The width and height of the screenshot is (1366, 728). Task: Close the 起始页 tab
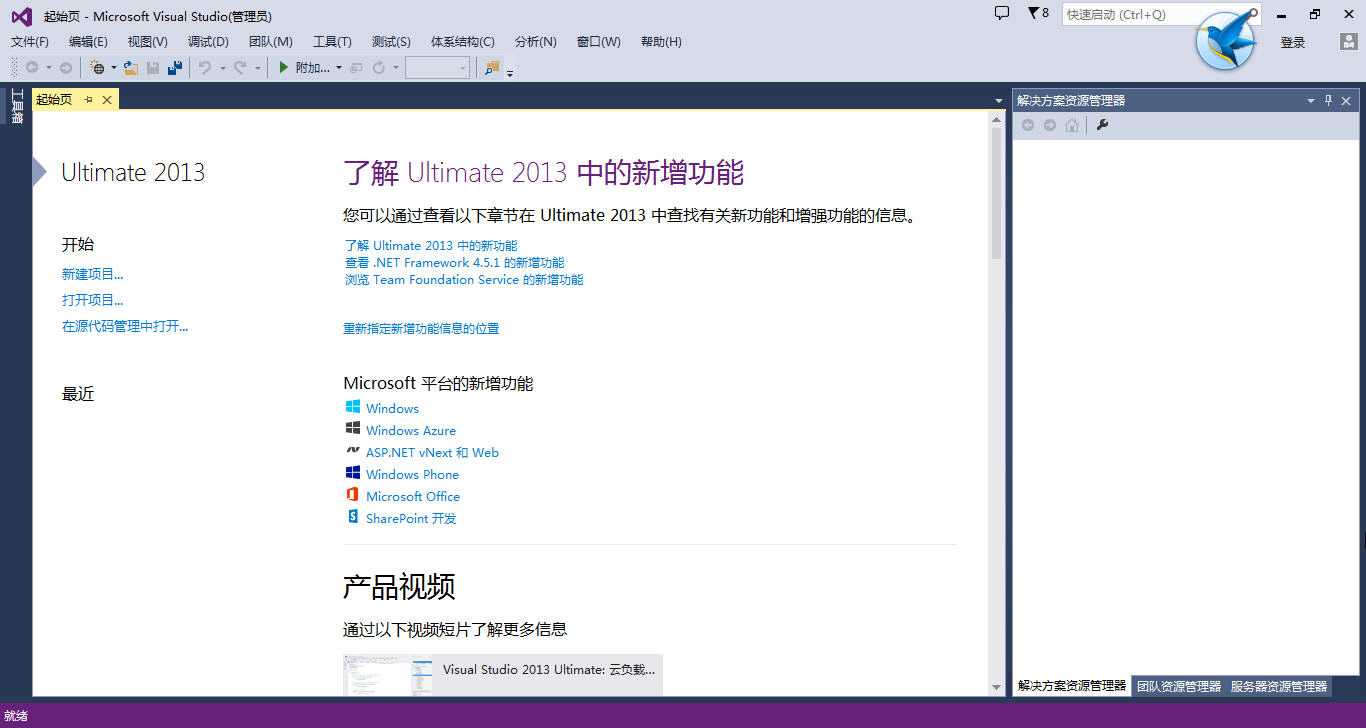107,99
